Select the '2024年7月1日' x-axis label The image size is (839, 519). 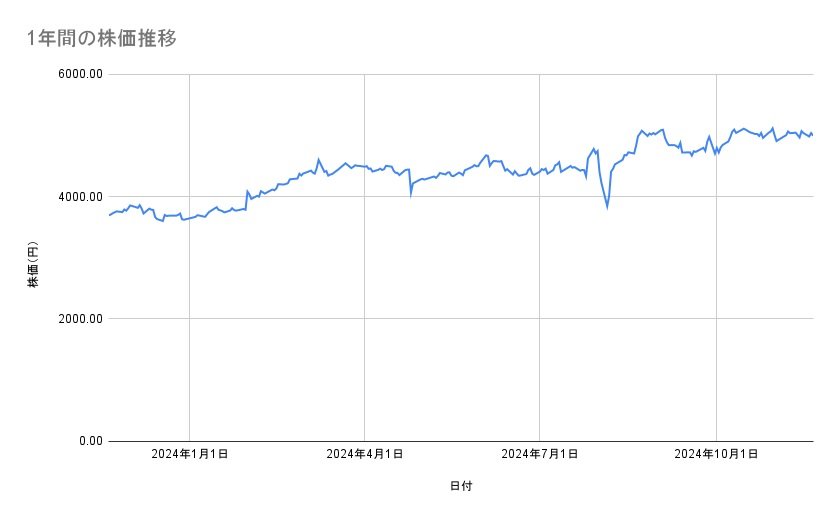pos(540,455)
